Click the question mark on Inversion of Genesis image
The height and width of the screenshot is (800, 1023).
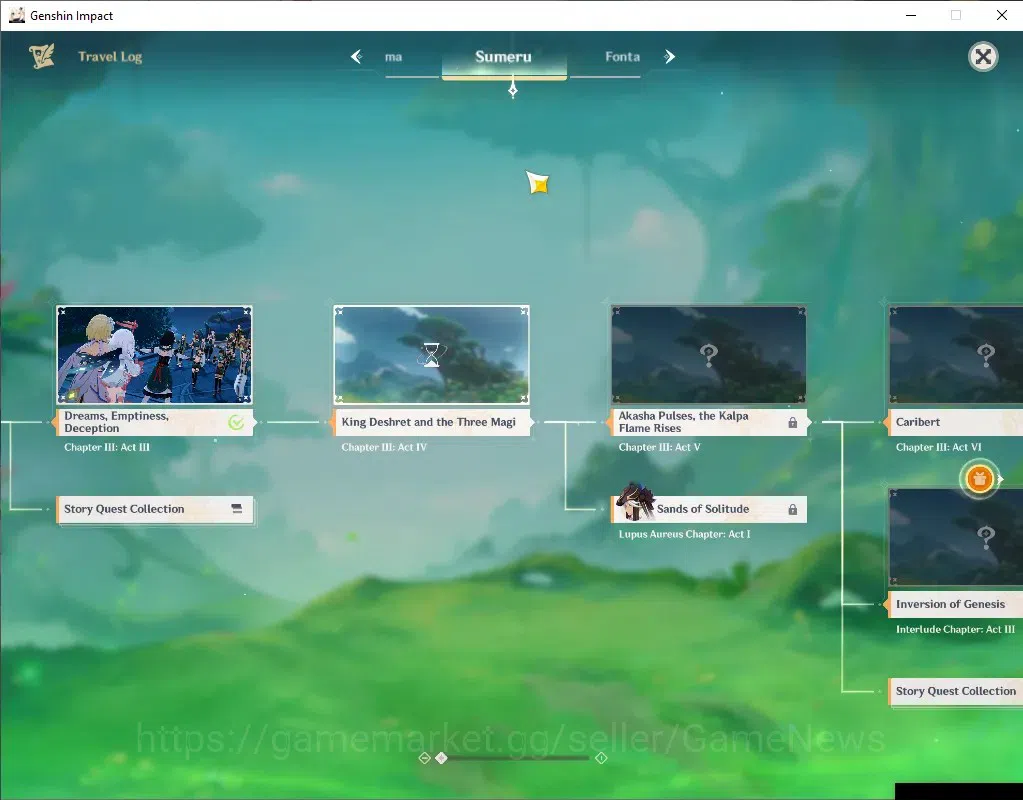click(986, 538)
